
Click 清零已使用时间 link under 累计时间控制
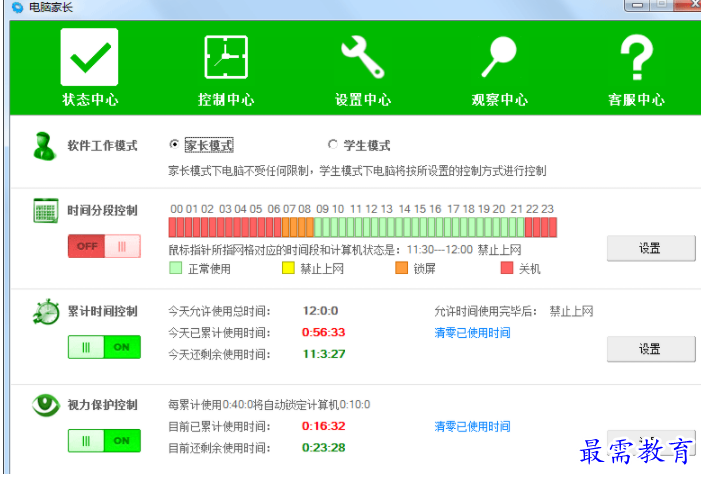[472, 333]
